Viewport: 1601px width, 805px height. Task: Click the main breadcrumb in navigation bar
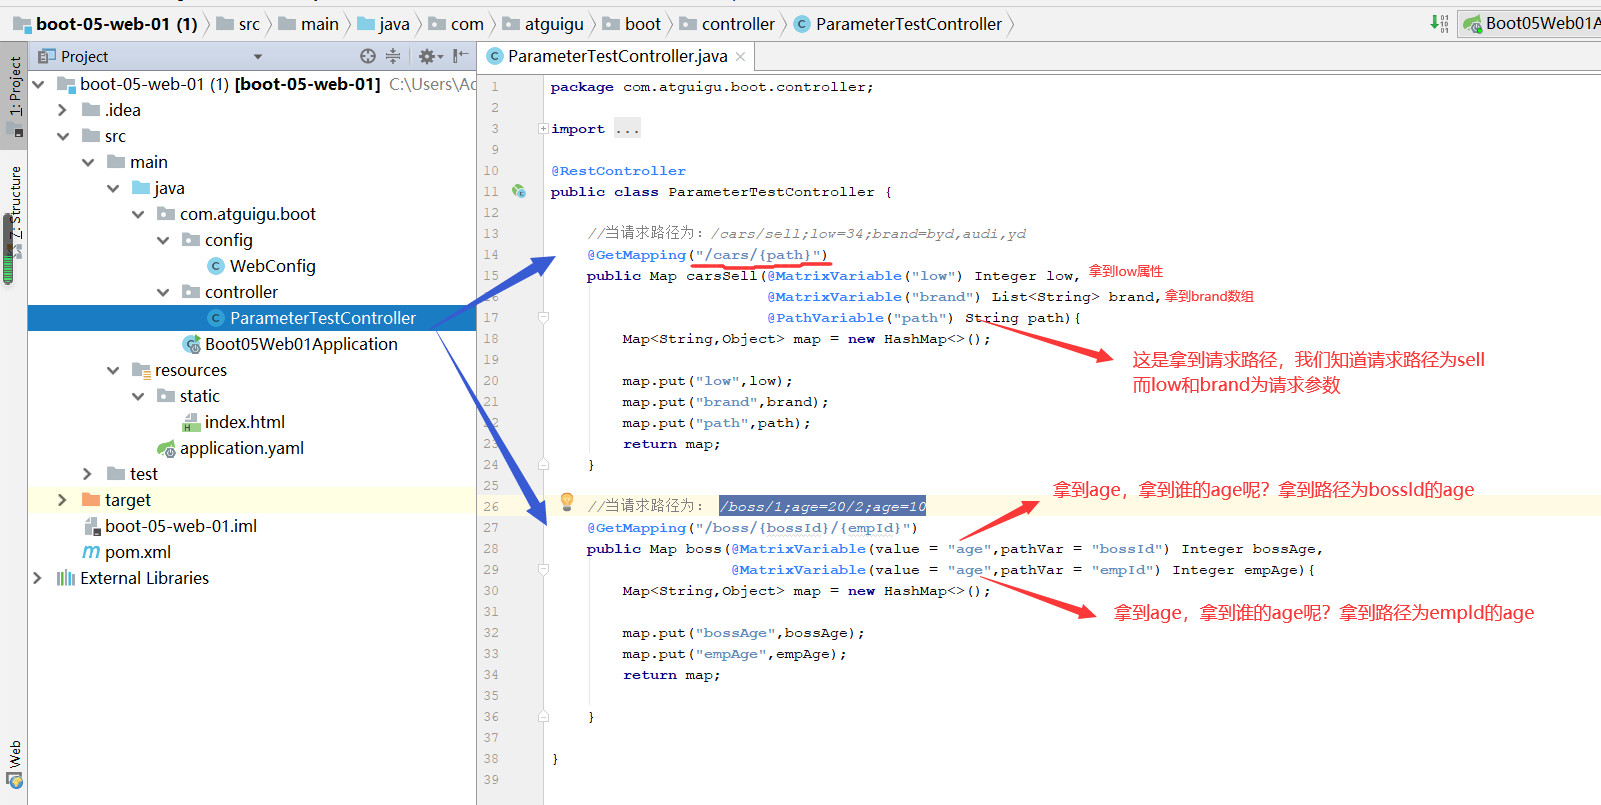point(309,24)
